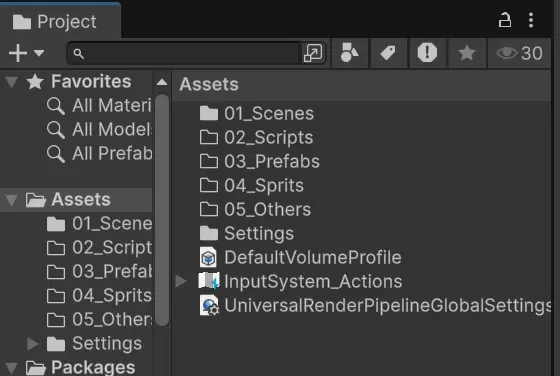
Task: Select the Assets folder in tree
Action: (76, 200)
